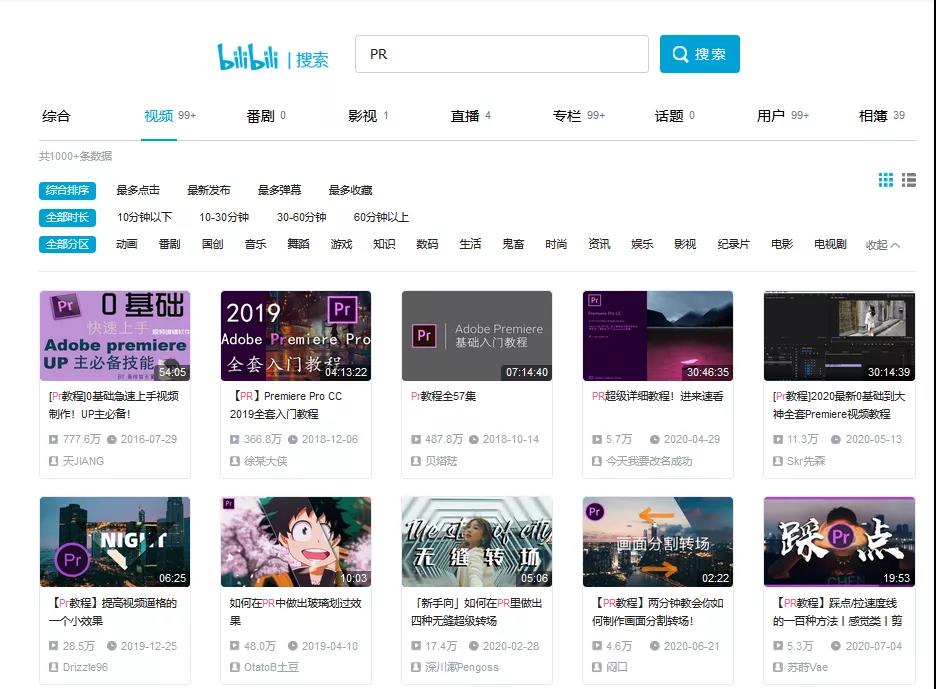
Task: Open the 全部分区 category selector
Action: click(66, 243)
